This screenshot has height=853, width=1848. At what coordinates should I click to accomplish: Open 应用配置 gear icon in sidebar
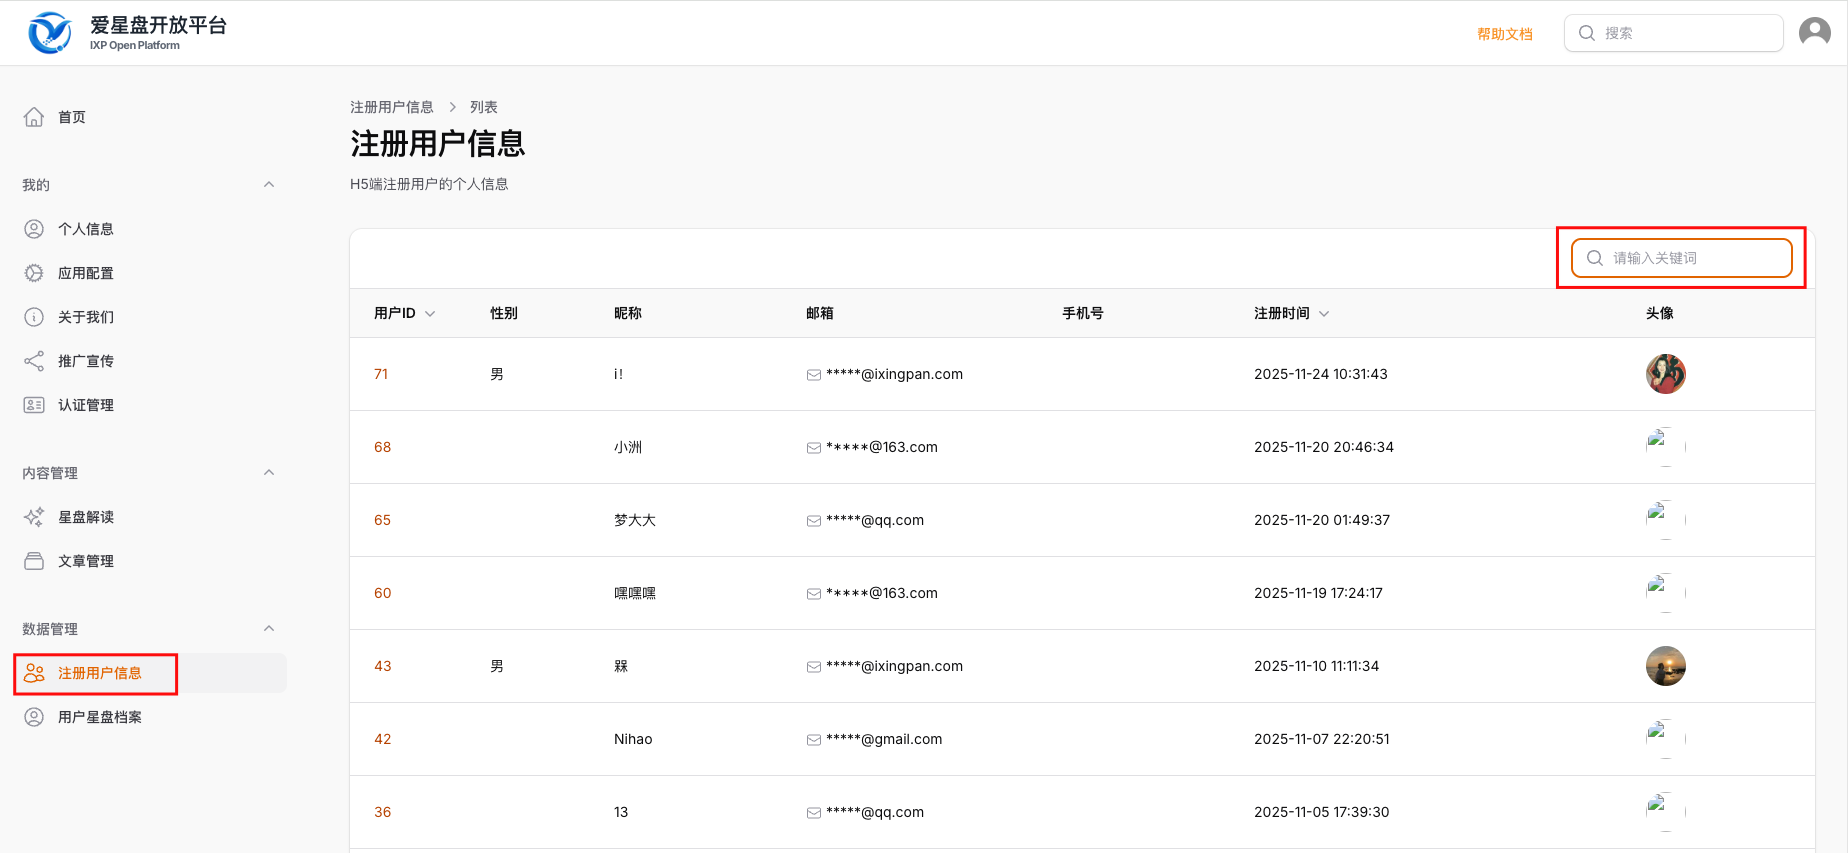34,273
